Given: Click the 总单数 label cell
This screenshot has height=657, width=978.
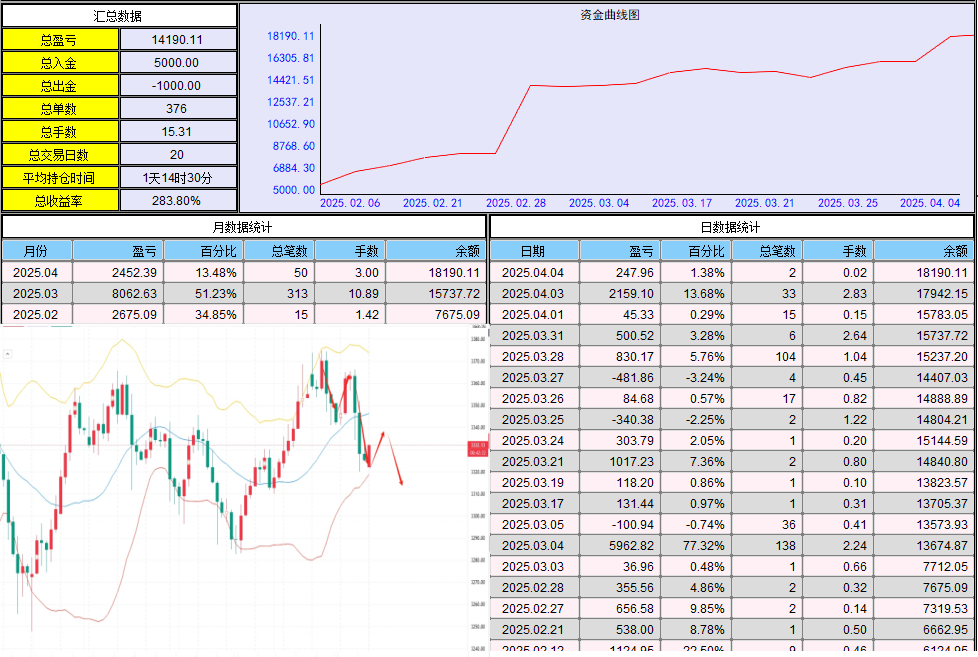Looking at the screenshot, I should coord(59,109).
